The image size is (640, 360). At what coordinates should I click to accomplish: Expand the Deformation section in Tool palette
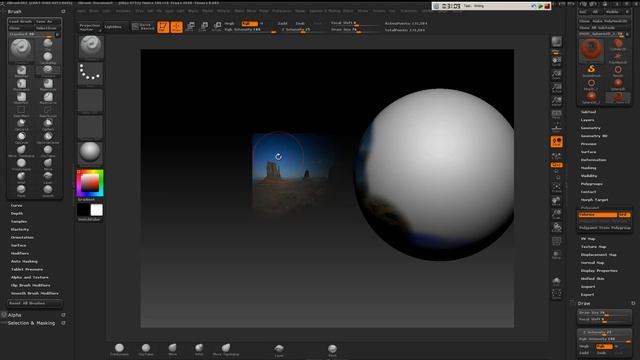(x=593, y=160)
